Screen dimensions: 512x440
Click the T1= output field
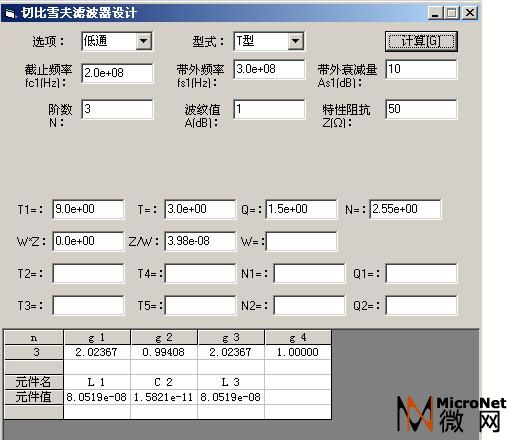click(88, 209)
